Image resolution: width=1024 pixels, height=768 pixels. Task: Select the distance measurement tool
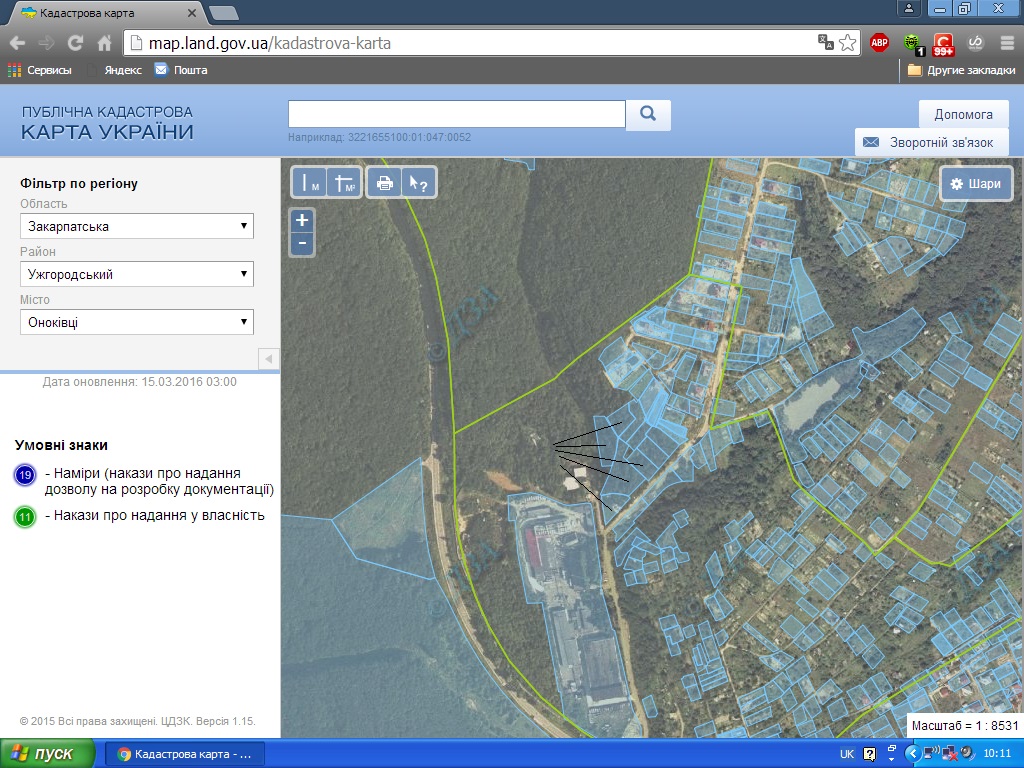(x=310, y=183)
